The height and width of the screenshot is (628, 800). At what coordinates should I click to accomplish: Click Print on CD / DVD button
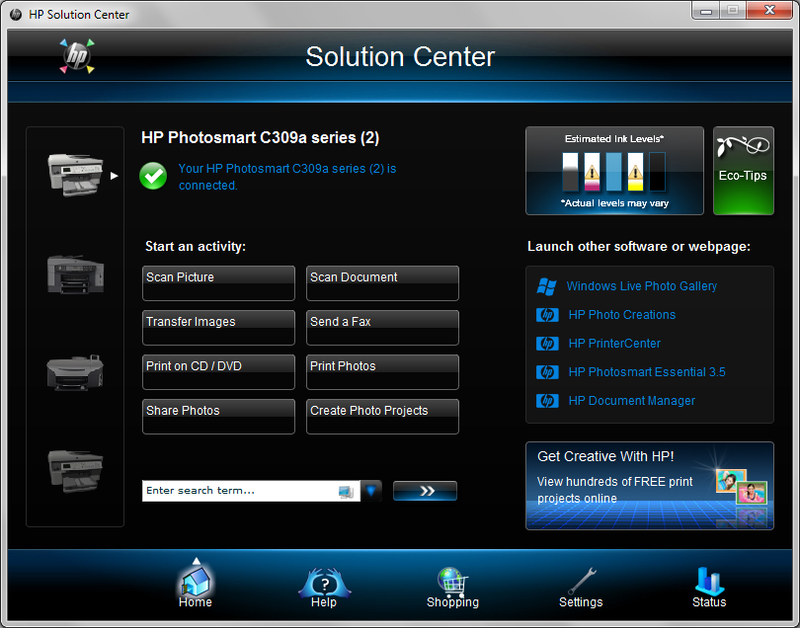(218, 372)
